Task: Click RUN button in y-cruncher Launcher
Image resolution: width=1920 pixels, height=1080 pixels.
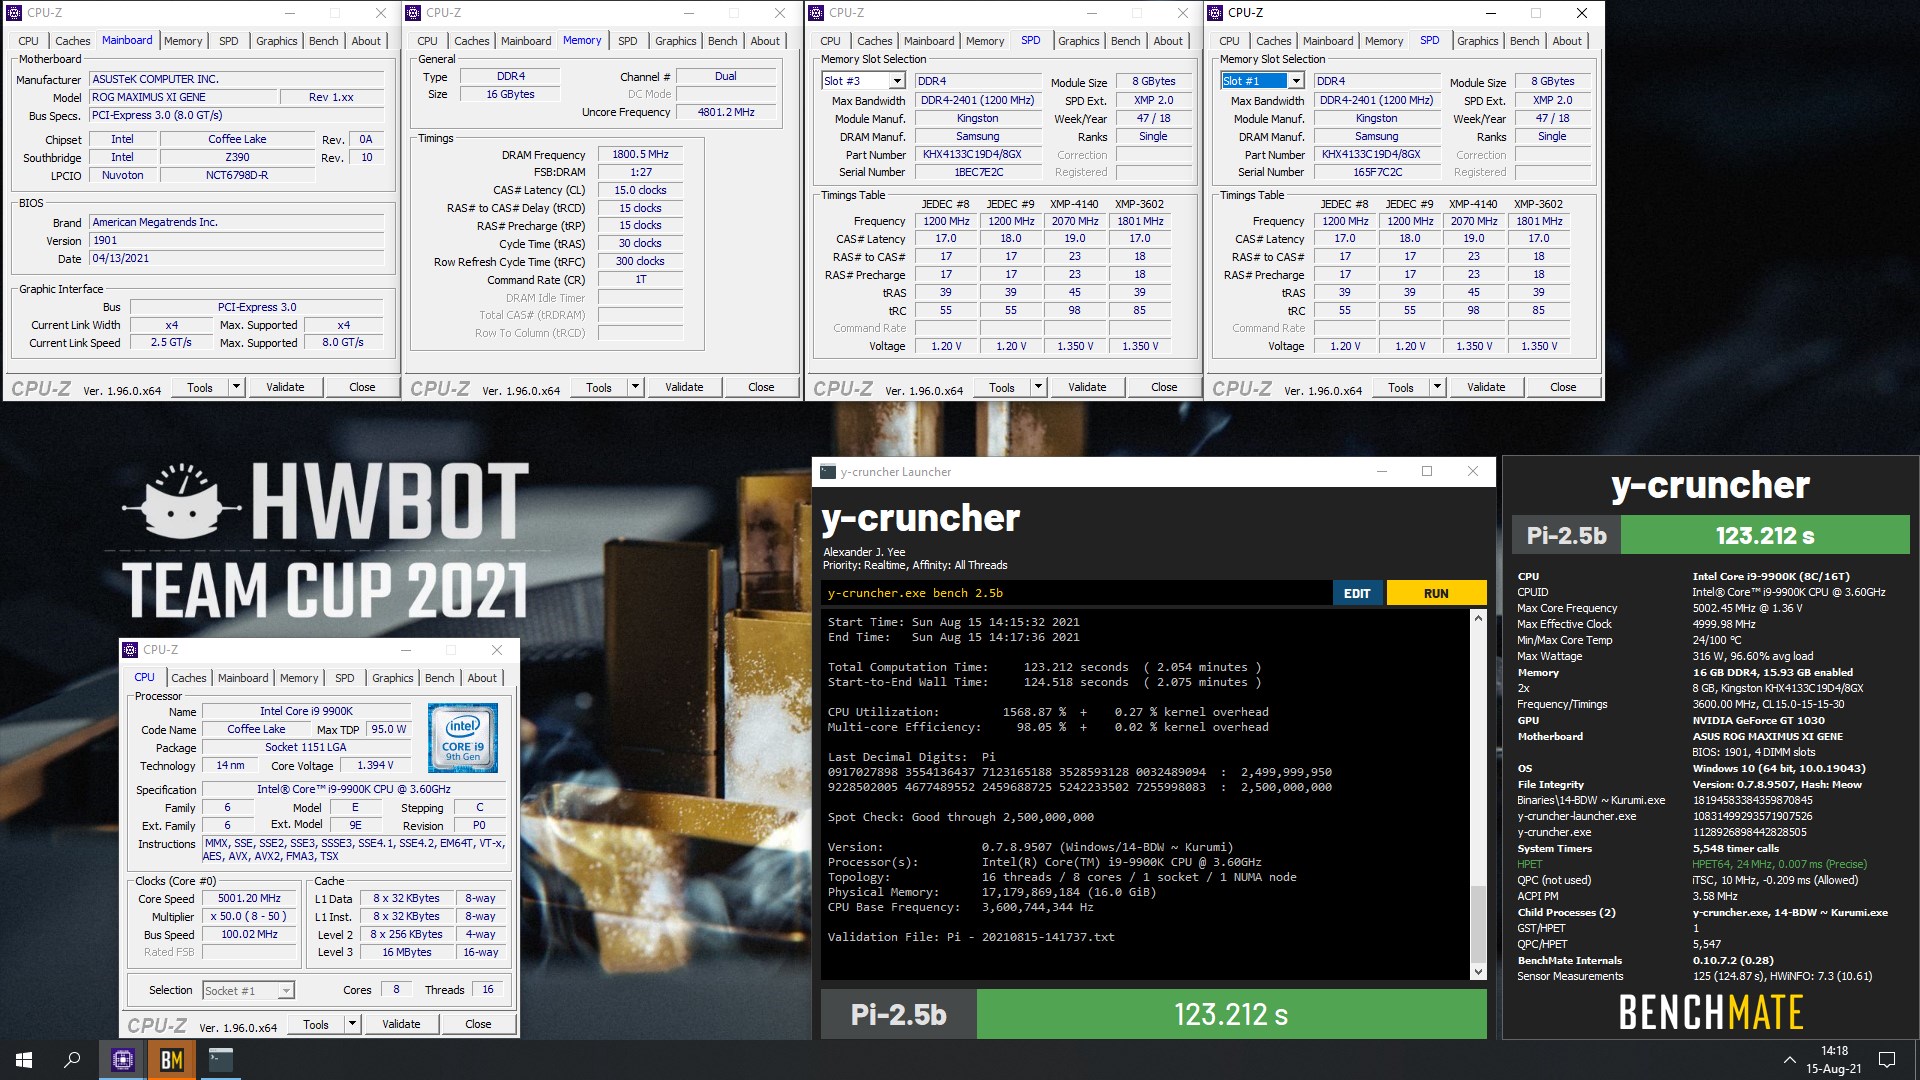Action: pos(1436,593)
